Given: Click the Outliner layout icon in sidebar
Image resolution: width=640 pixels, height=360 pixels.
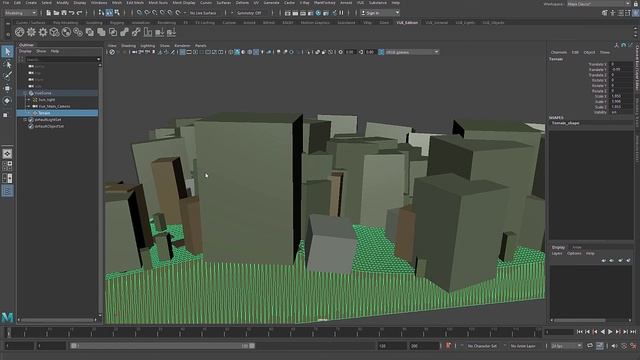Looking at the screenshot, I should tap(7, 191).
